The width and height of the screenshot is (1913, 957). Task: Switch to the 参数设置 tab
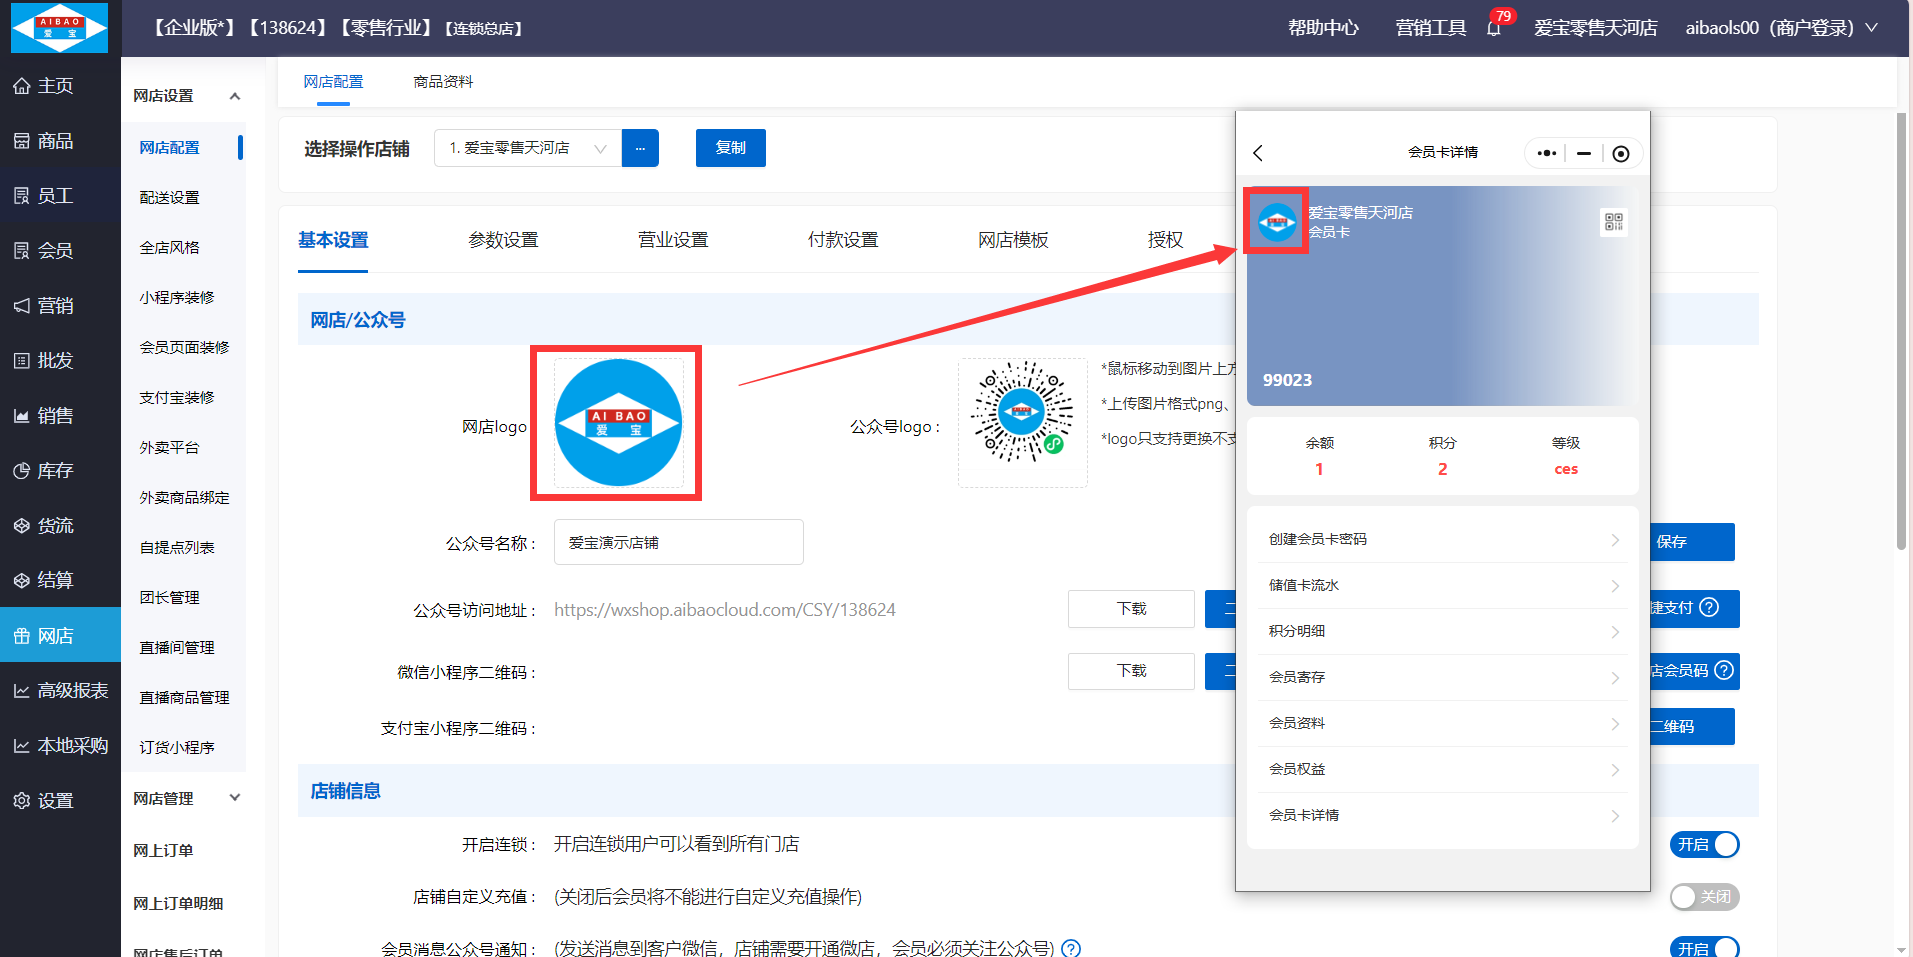coord(503,240)
